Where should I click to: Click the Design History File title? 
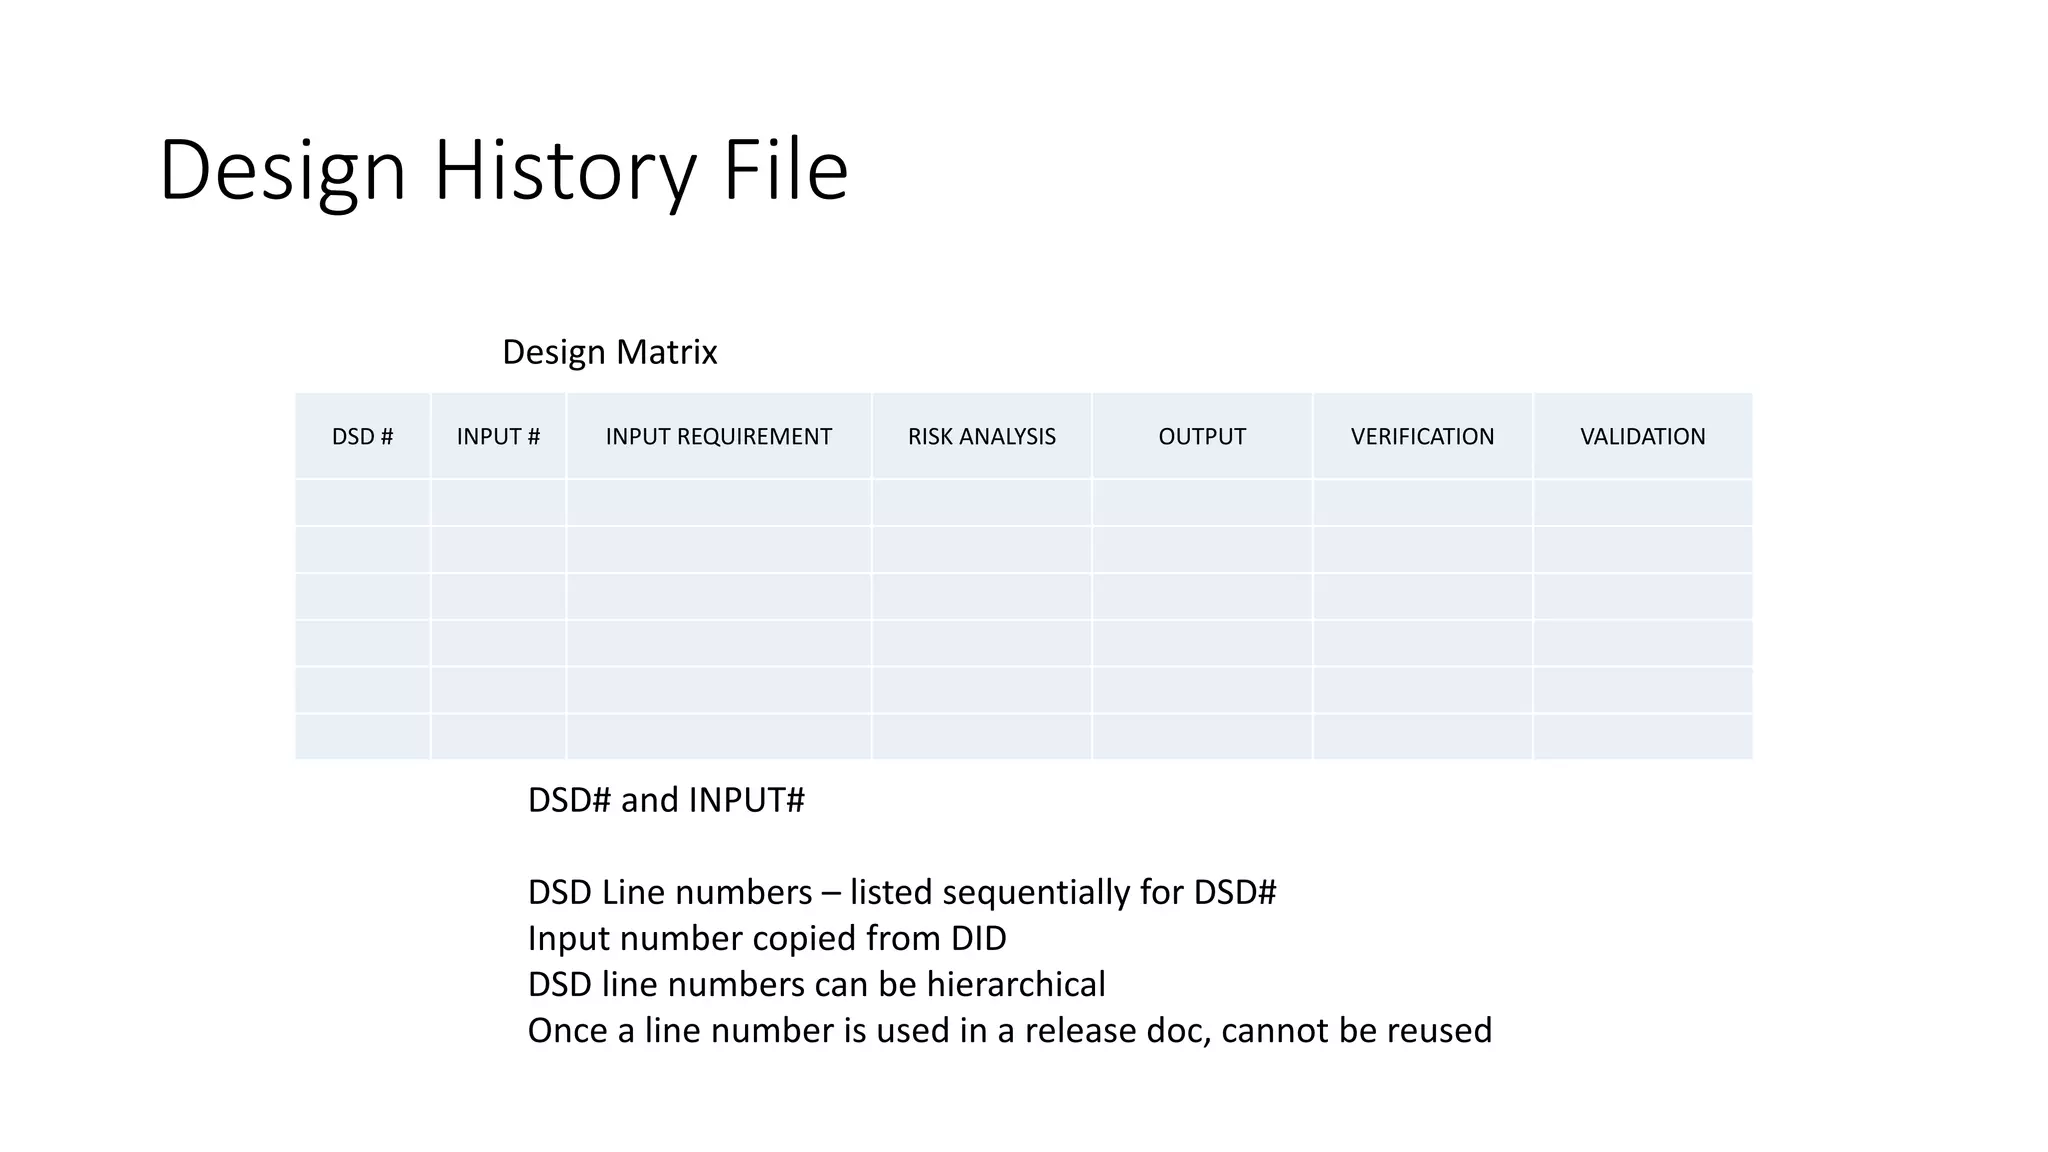click(503, 170)
